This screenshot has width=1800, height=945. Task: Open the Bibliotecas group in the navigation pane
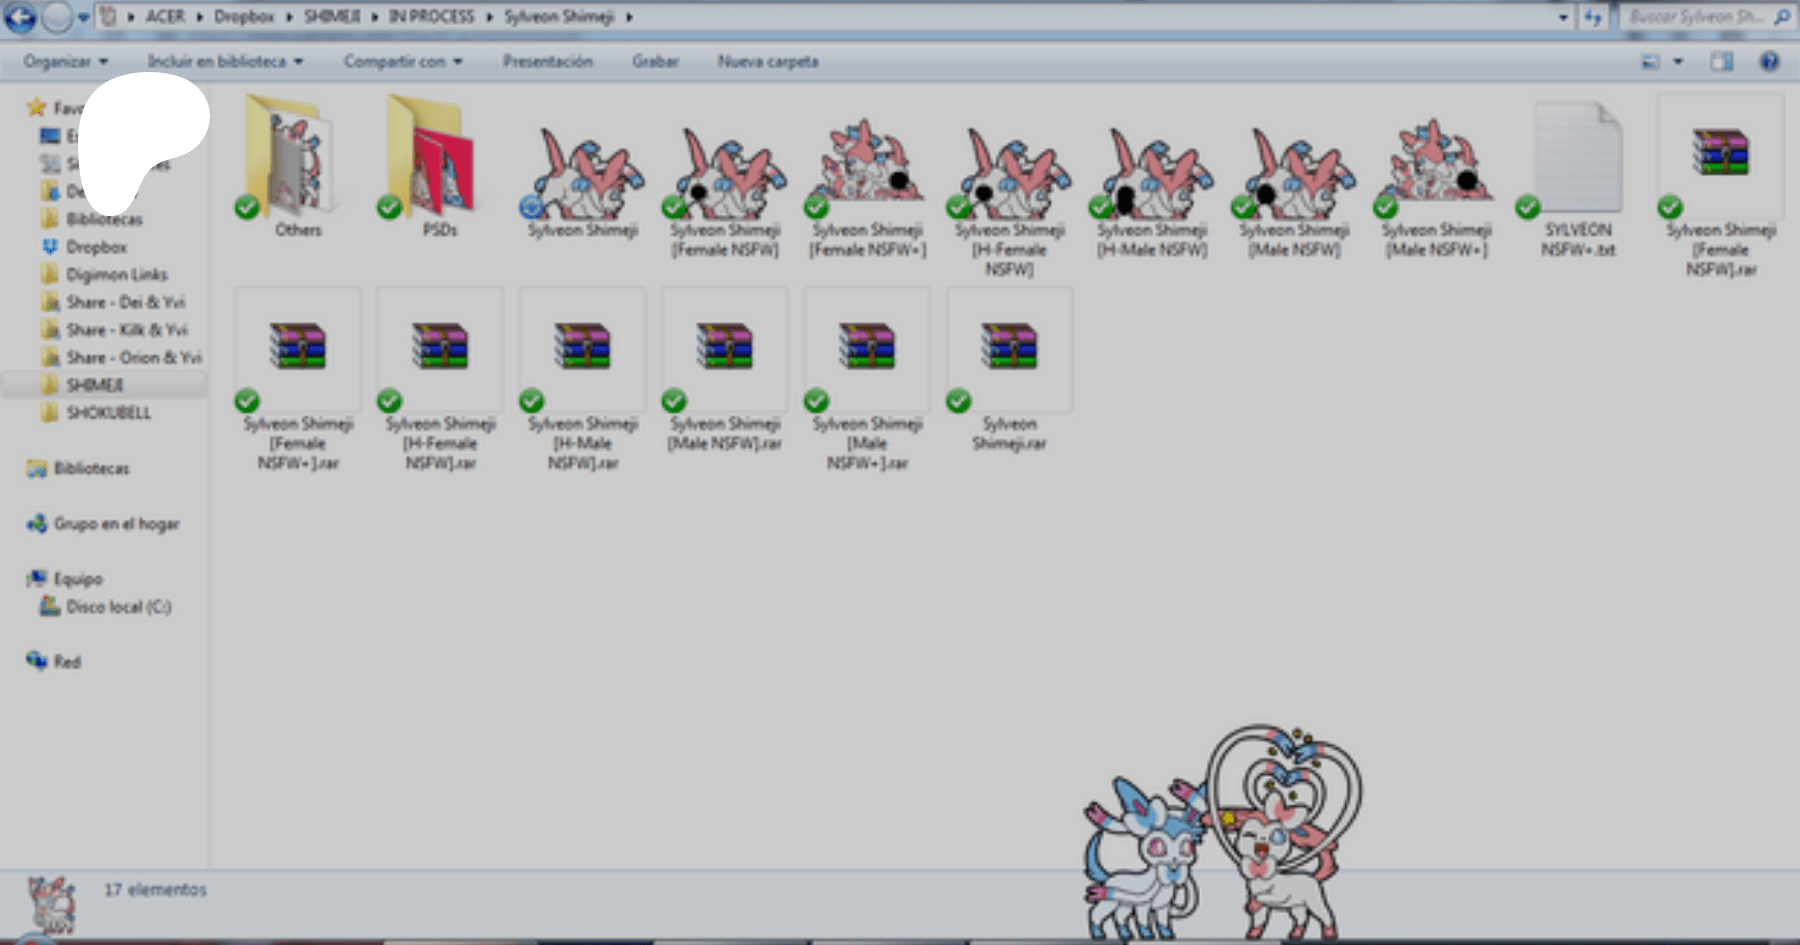[x=91, y=468]
